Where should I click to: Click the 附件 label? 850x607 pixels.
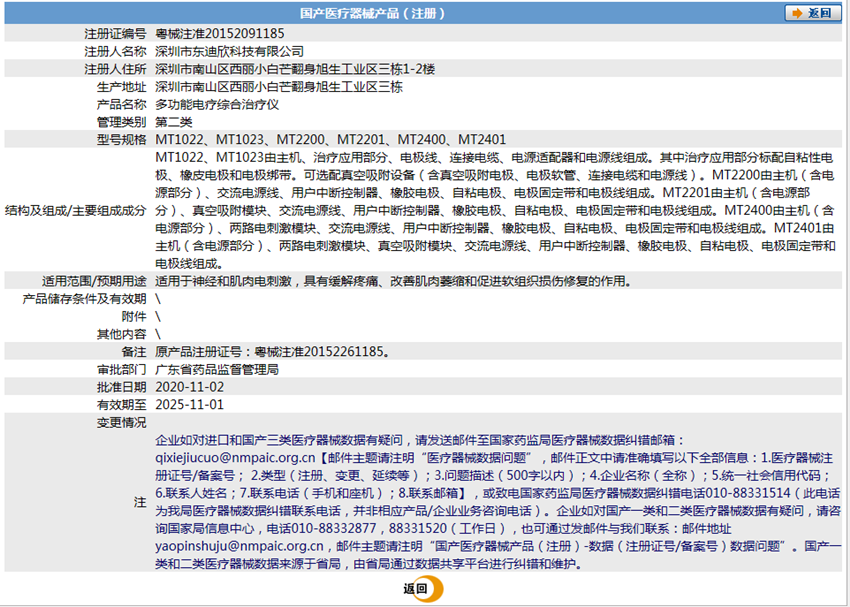[x=134, y=317]
